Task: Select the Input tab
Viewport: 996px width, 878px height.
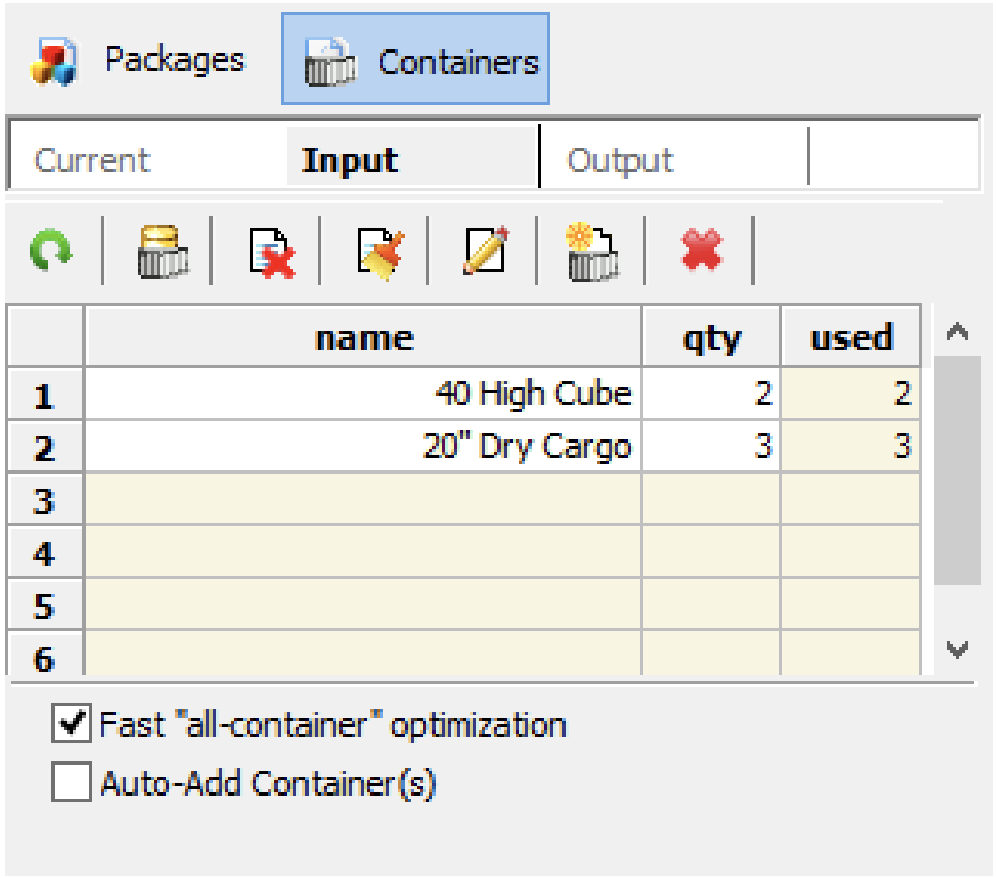Action: pos(350,161)
